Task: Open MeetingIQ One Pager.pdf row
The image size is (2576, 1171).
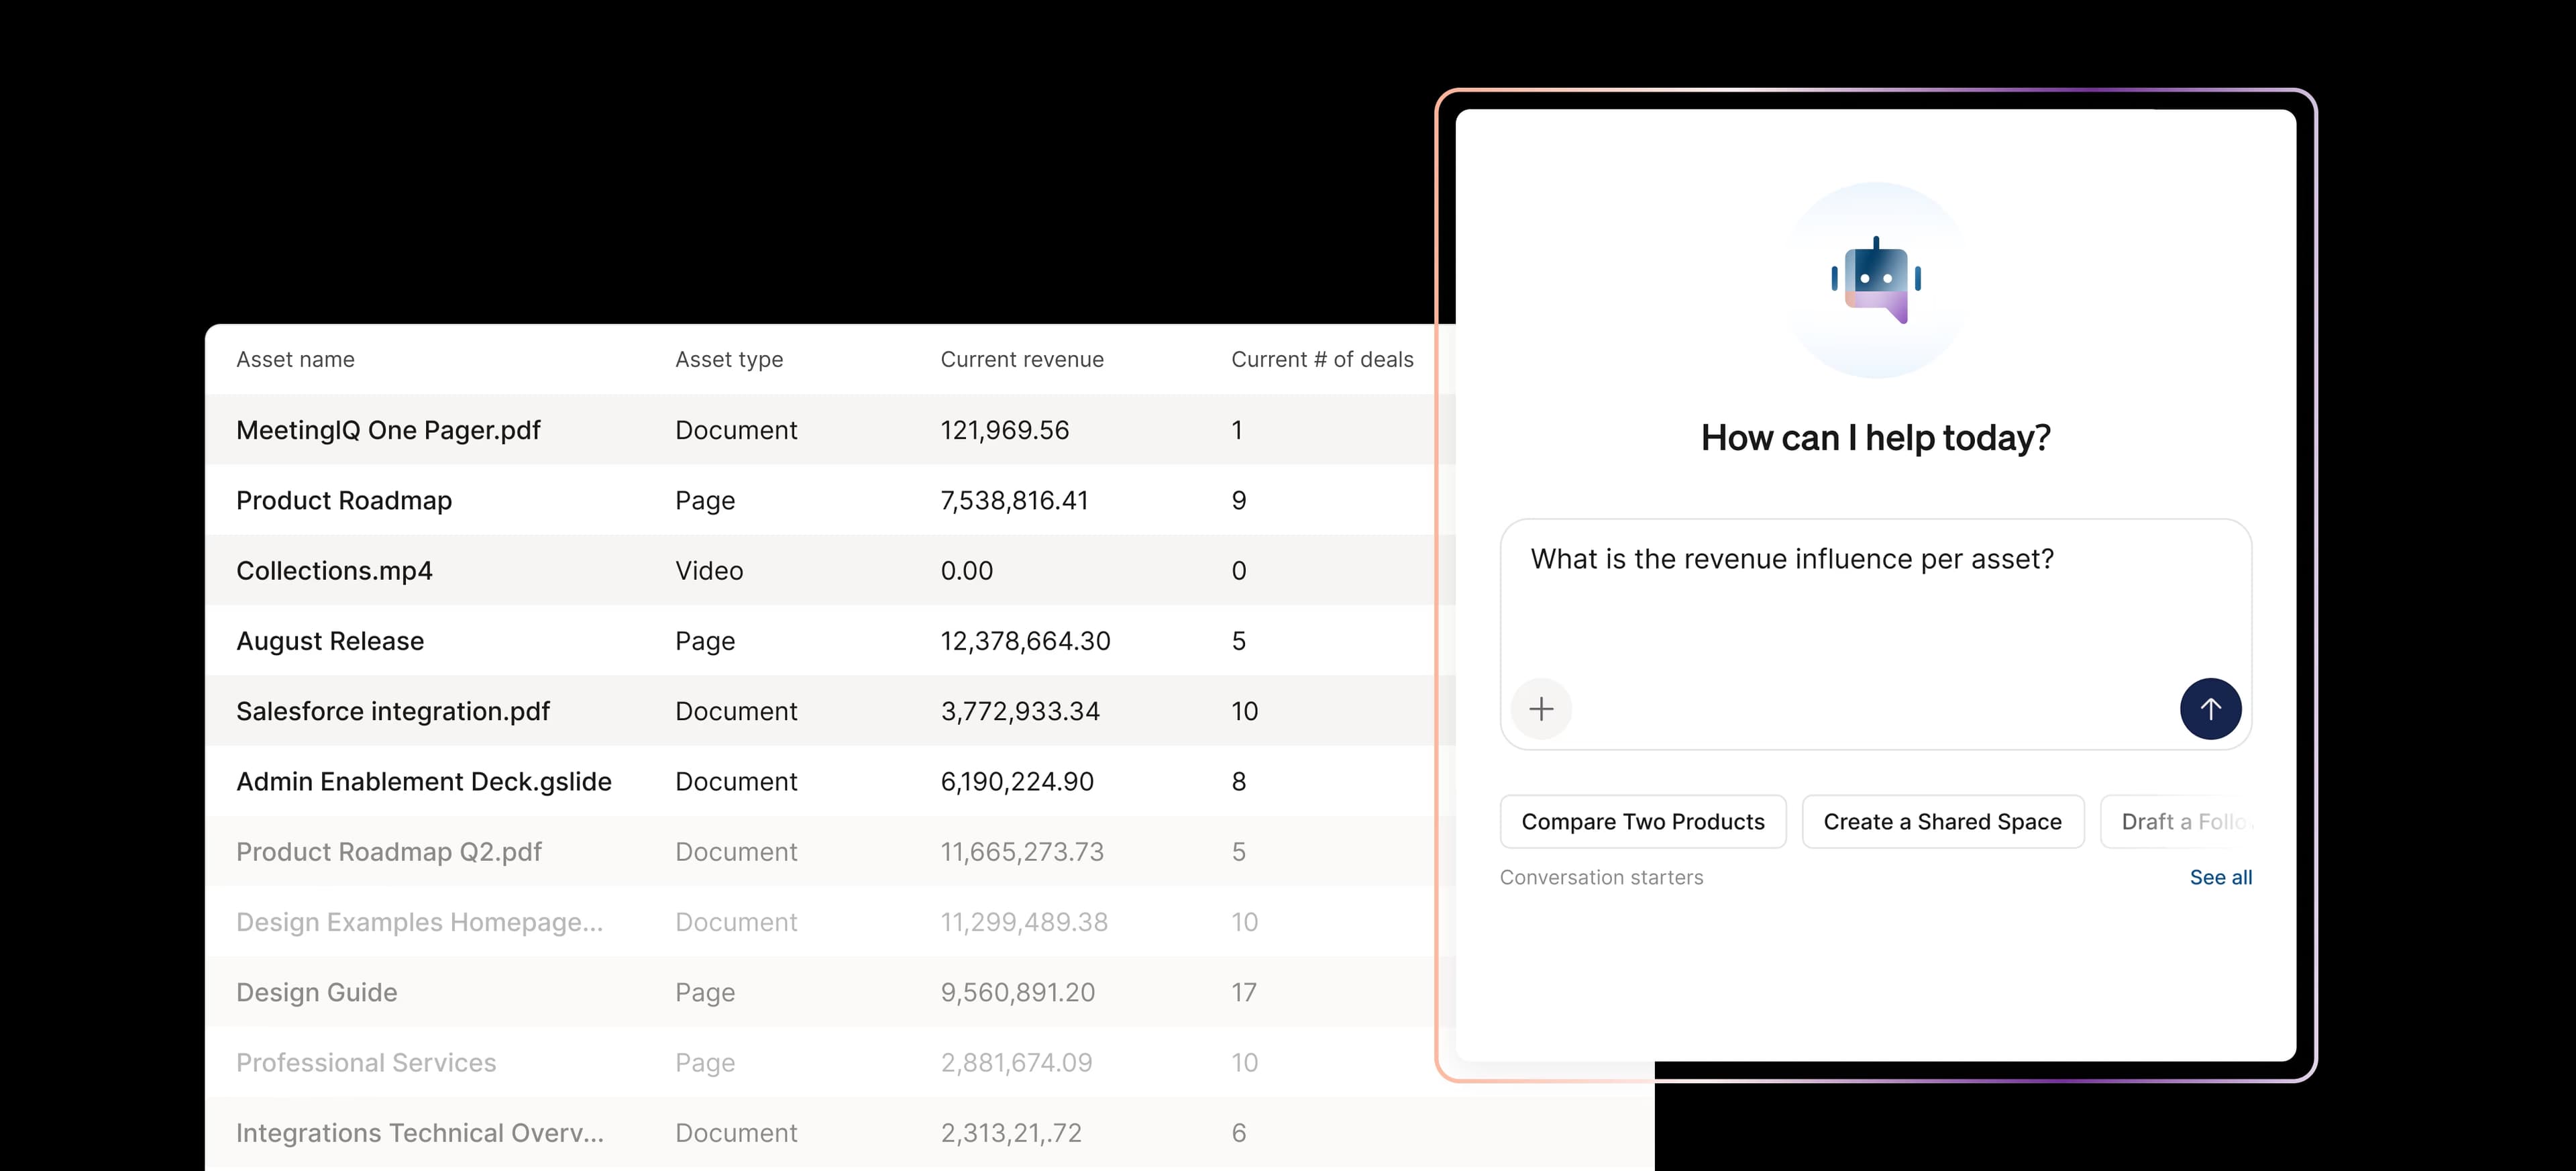Action: coord(388,430)
